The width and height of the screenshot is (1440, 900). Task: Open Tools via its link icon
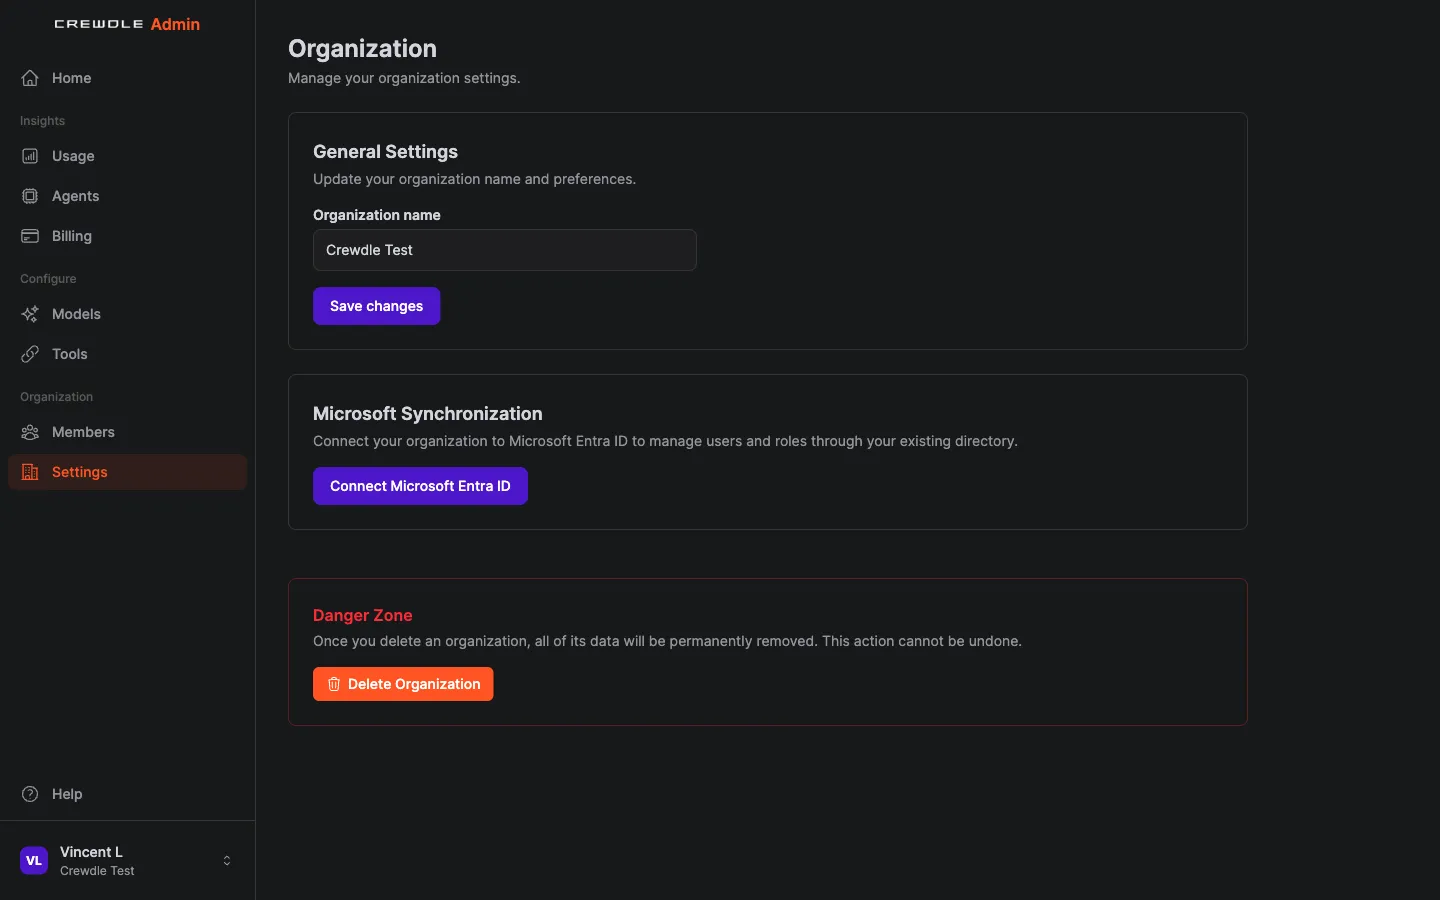[30, 354]
